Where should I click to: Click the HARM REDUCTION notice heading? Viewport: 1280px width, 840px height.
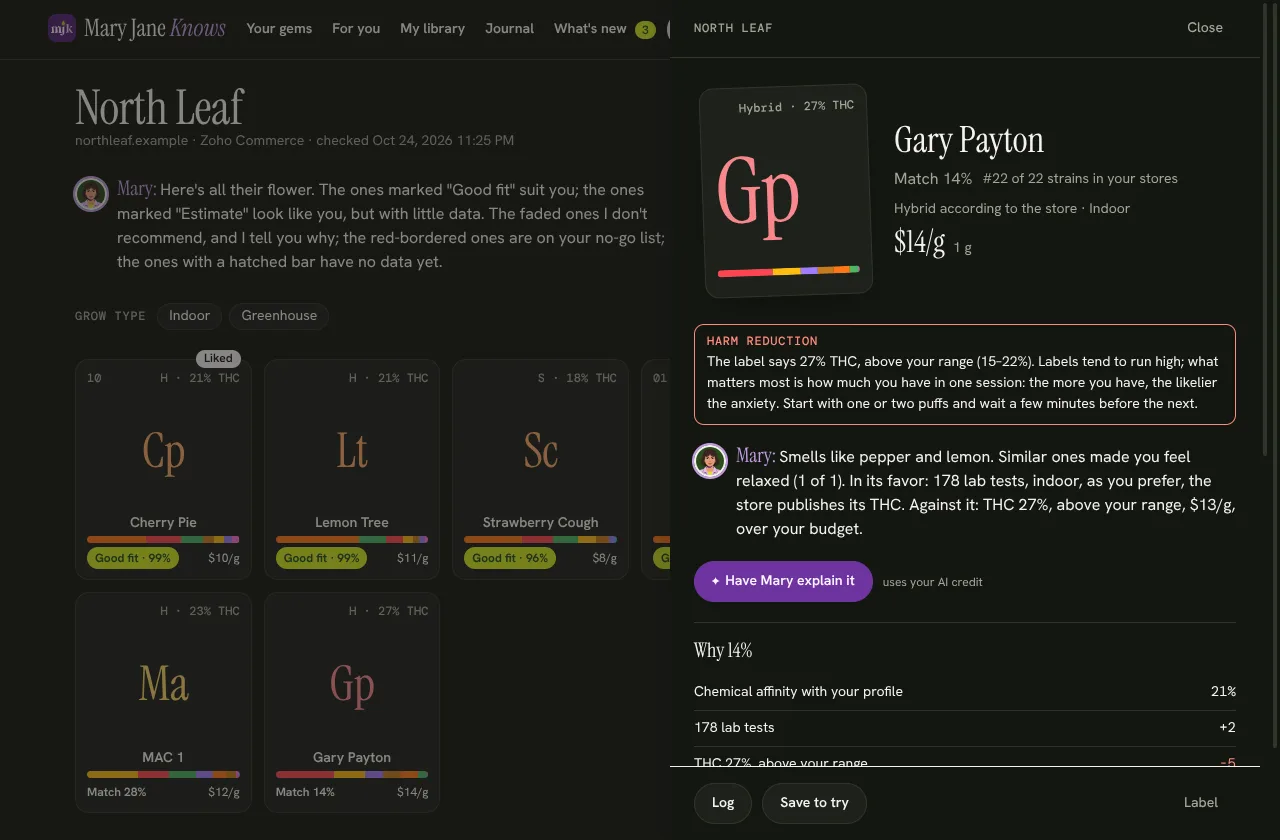point(762,341)
